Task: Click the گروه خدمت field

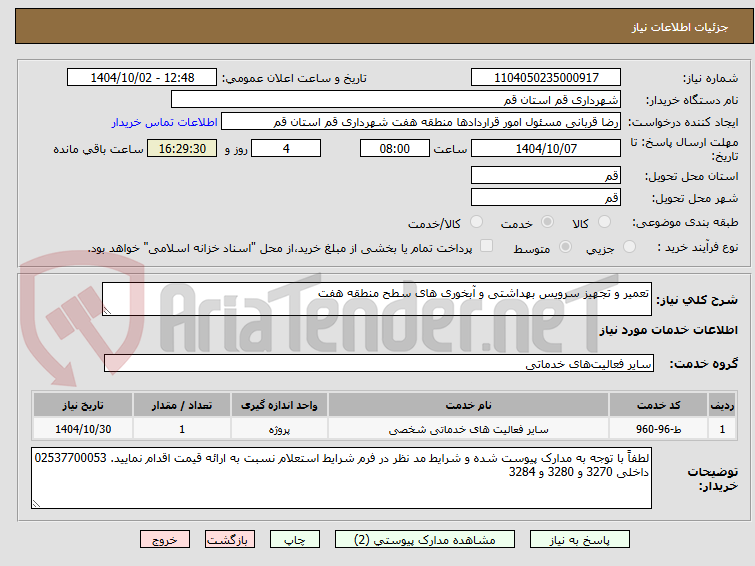Action: (x=379, y=363)
